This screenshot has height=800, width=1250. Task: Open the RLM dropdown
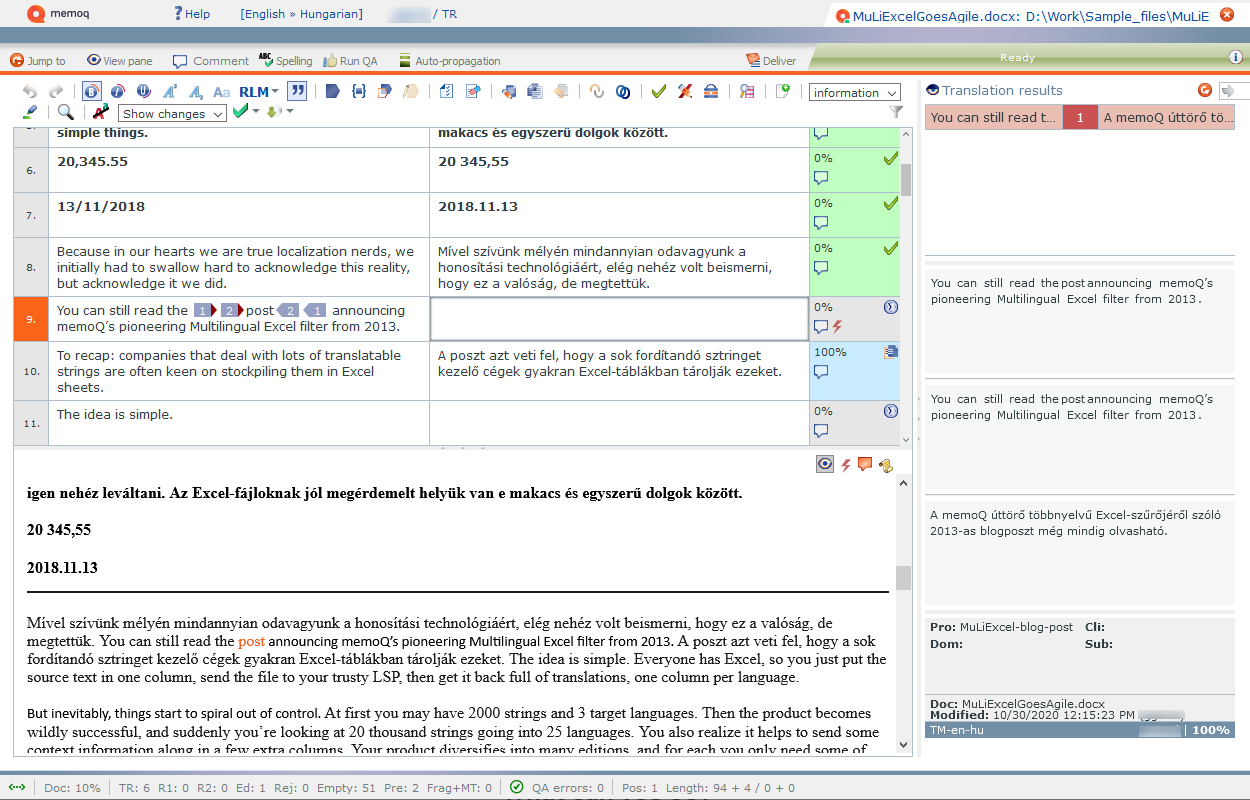pyautogui.click(x=259, y=92)
